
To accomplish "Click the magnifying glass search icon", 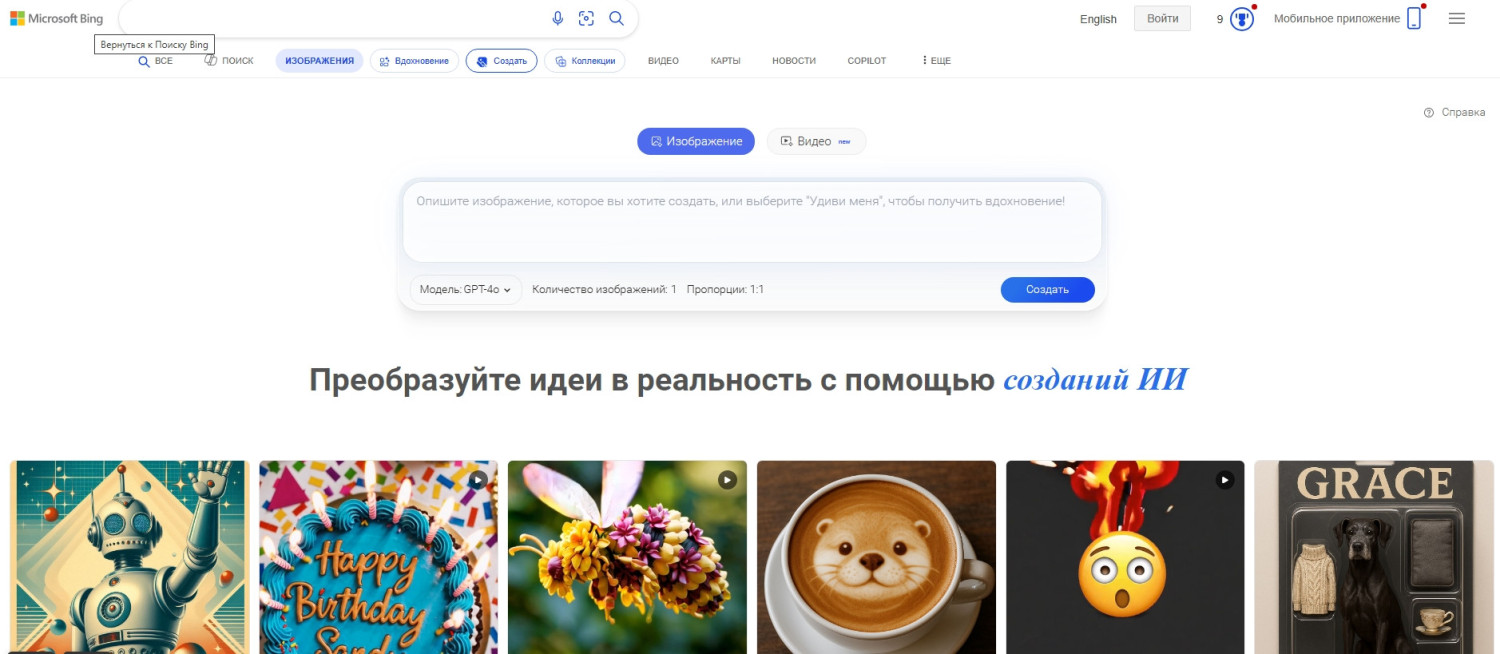I will point(616,18).
